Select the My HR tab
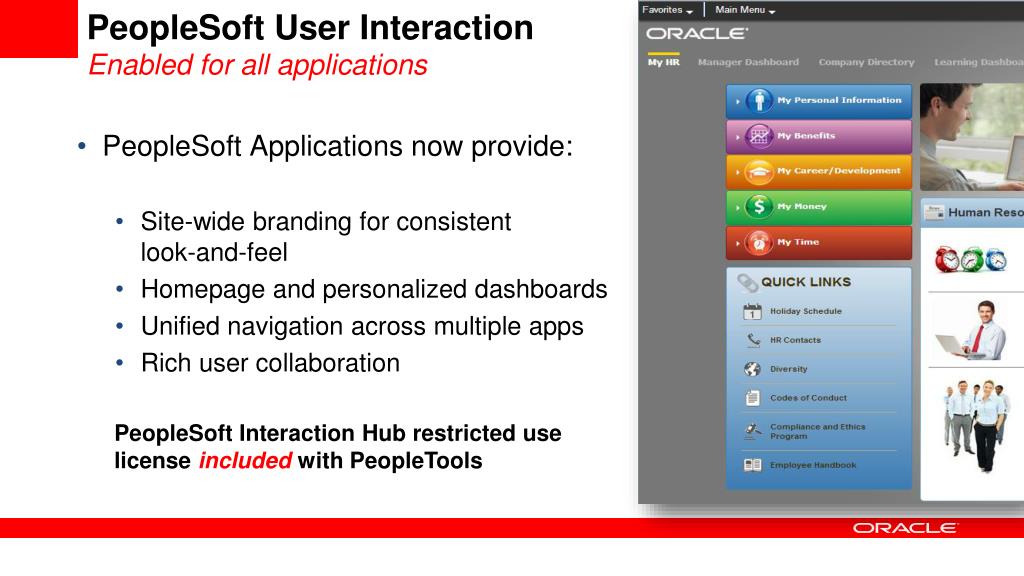This screenshot has height=576, width=1024. [x=664, y=62]
